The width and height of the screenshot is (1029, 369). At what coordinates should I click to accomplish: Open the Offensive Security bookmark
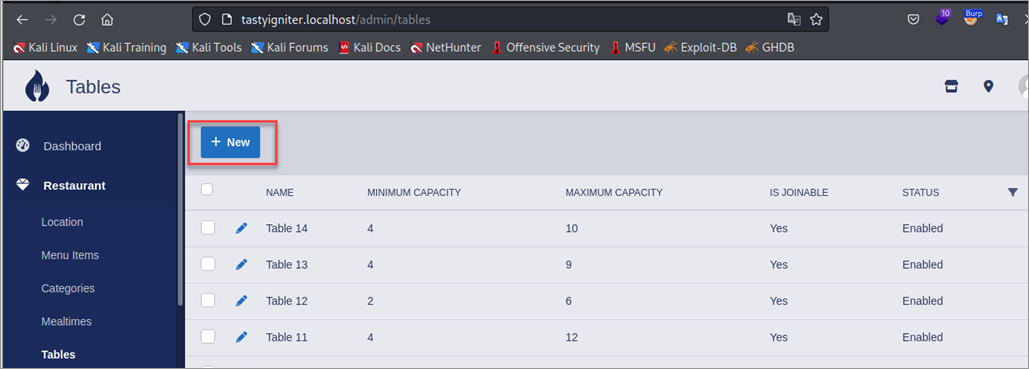(545, 47)
